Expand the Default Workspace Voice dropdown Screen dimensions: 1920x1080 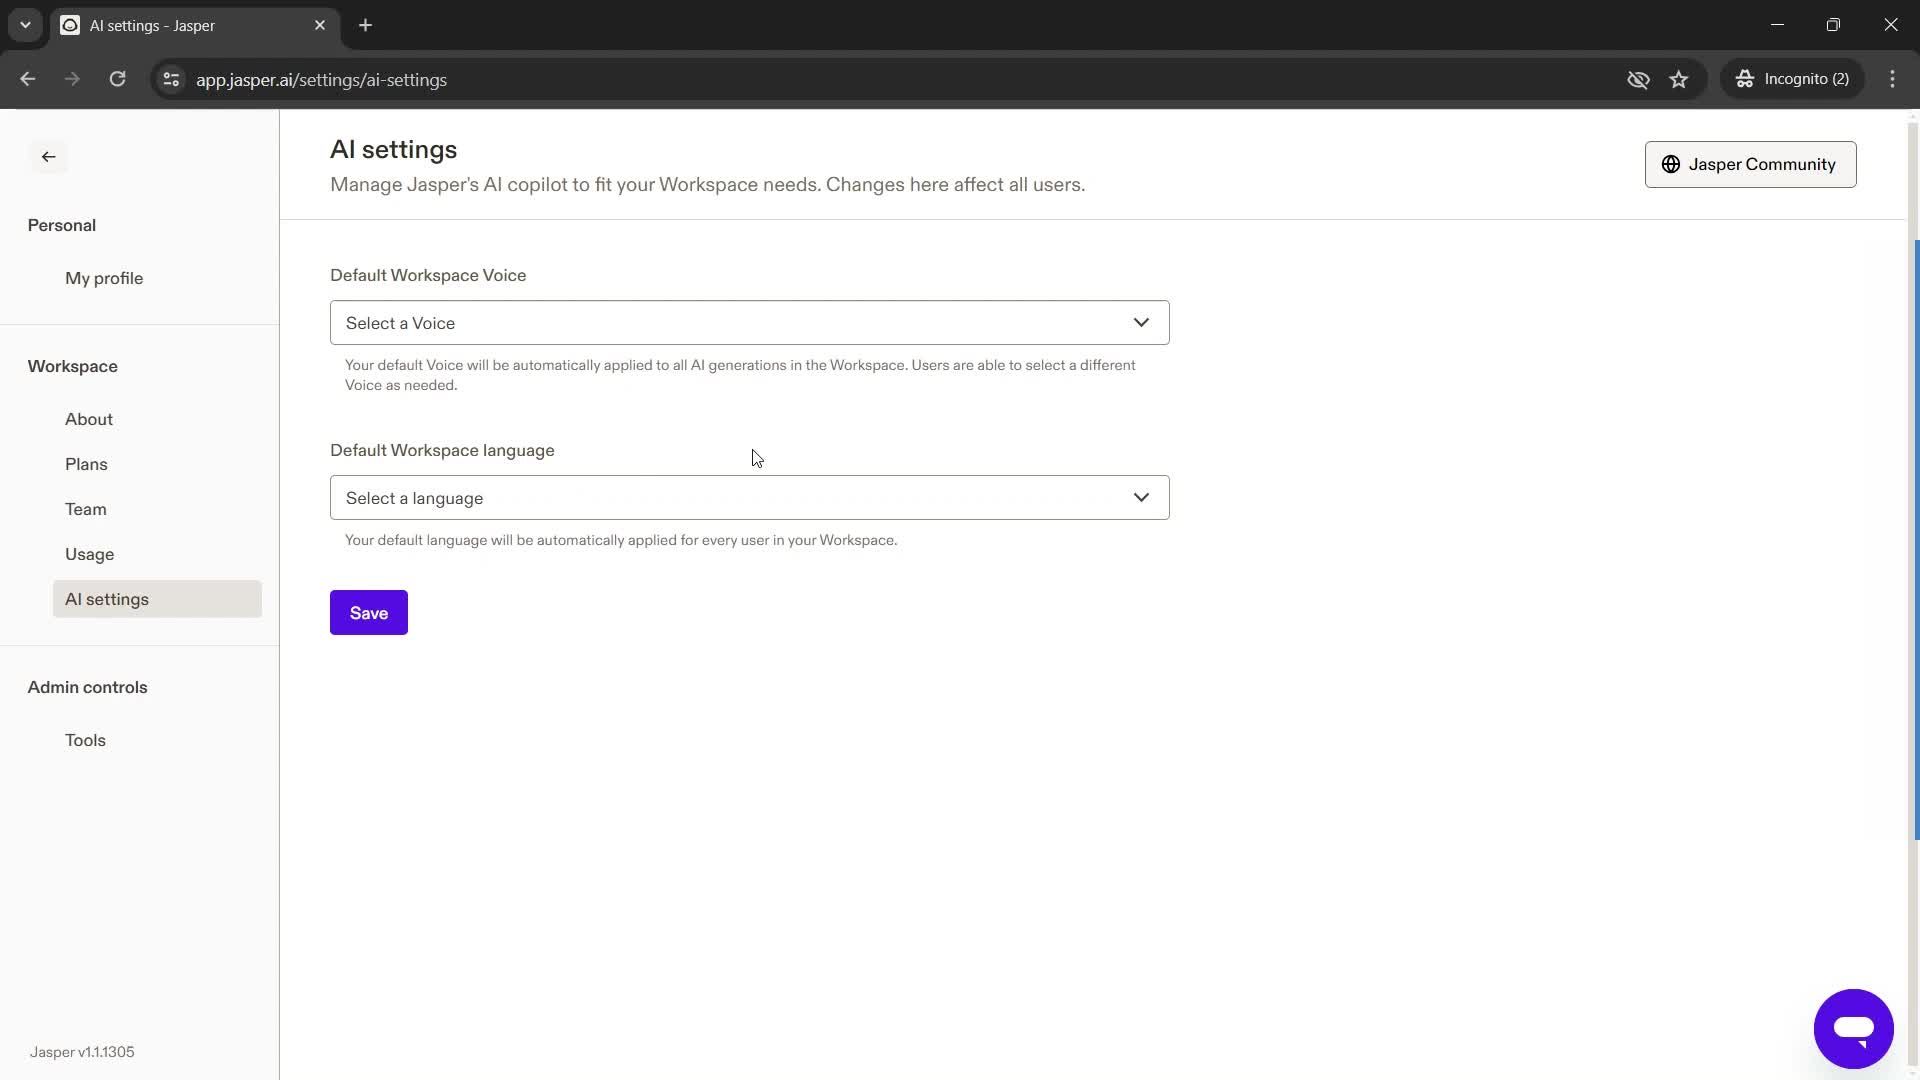click(748, 323)
